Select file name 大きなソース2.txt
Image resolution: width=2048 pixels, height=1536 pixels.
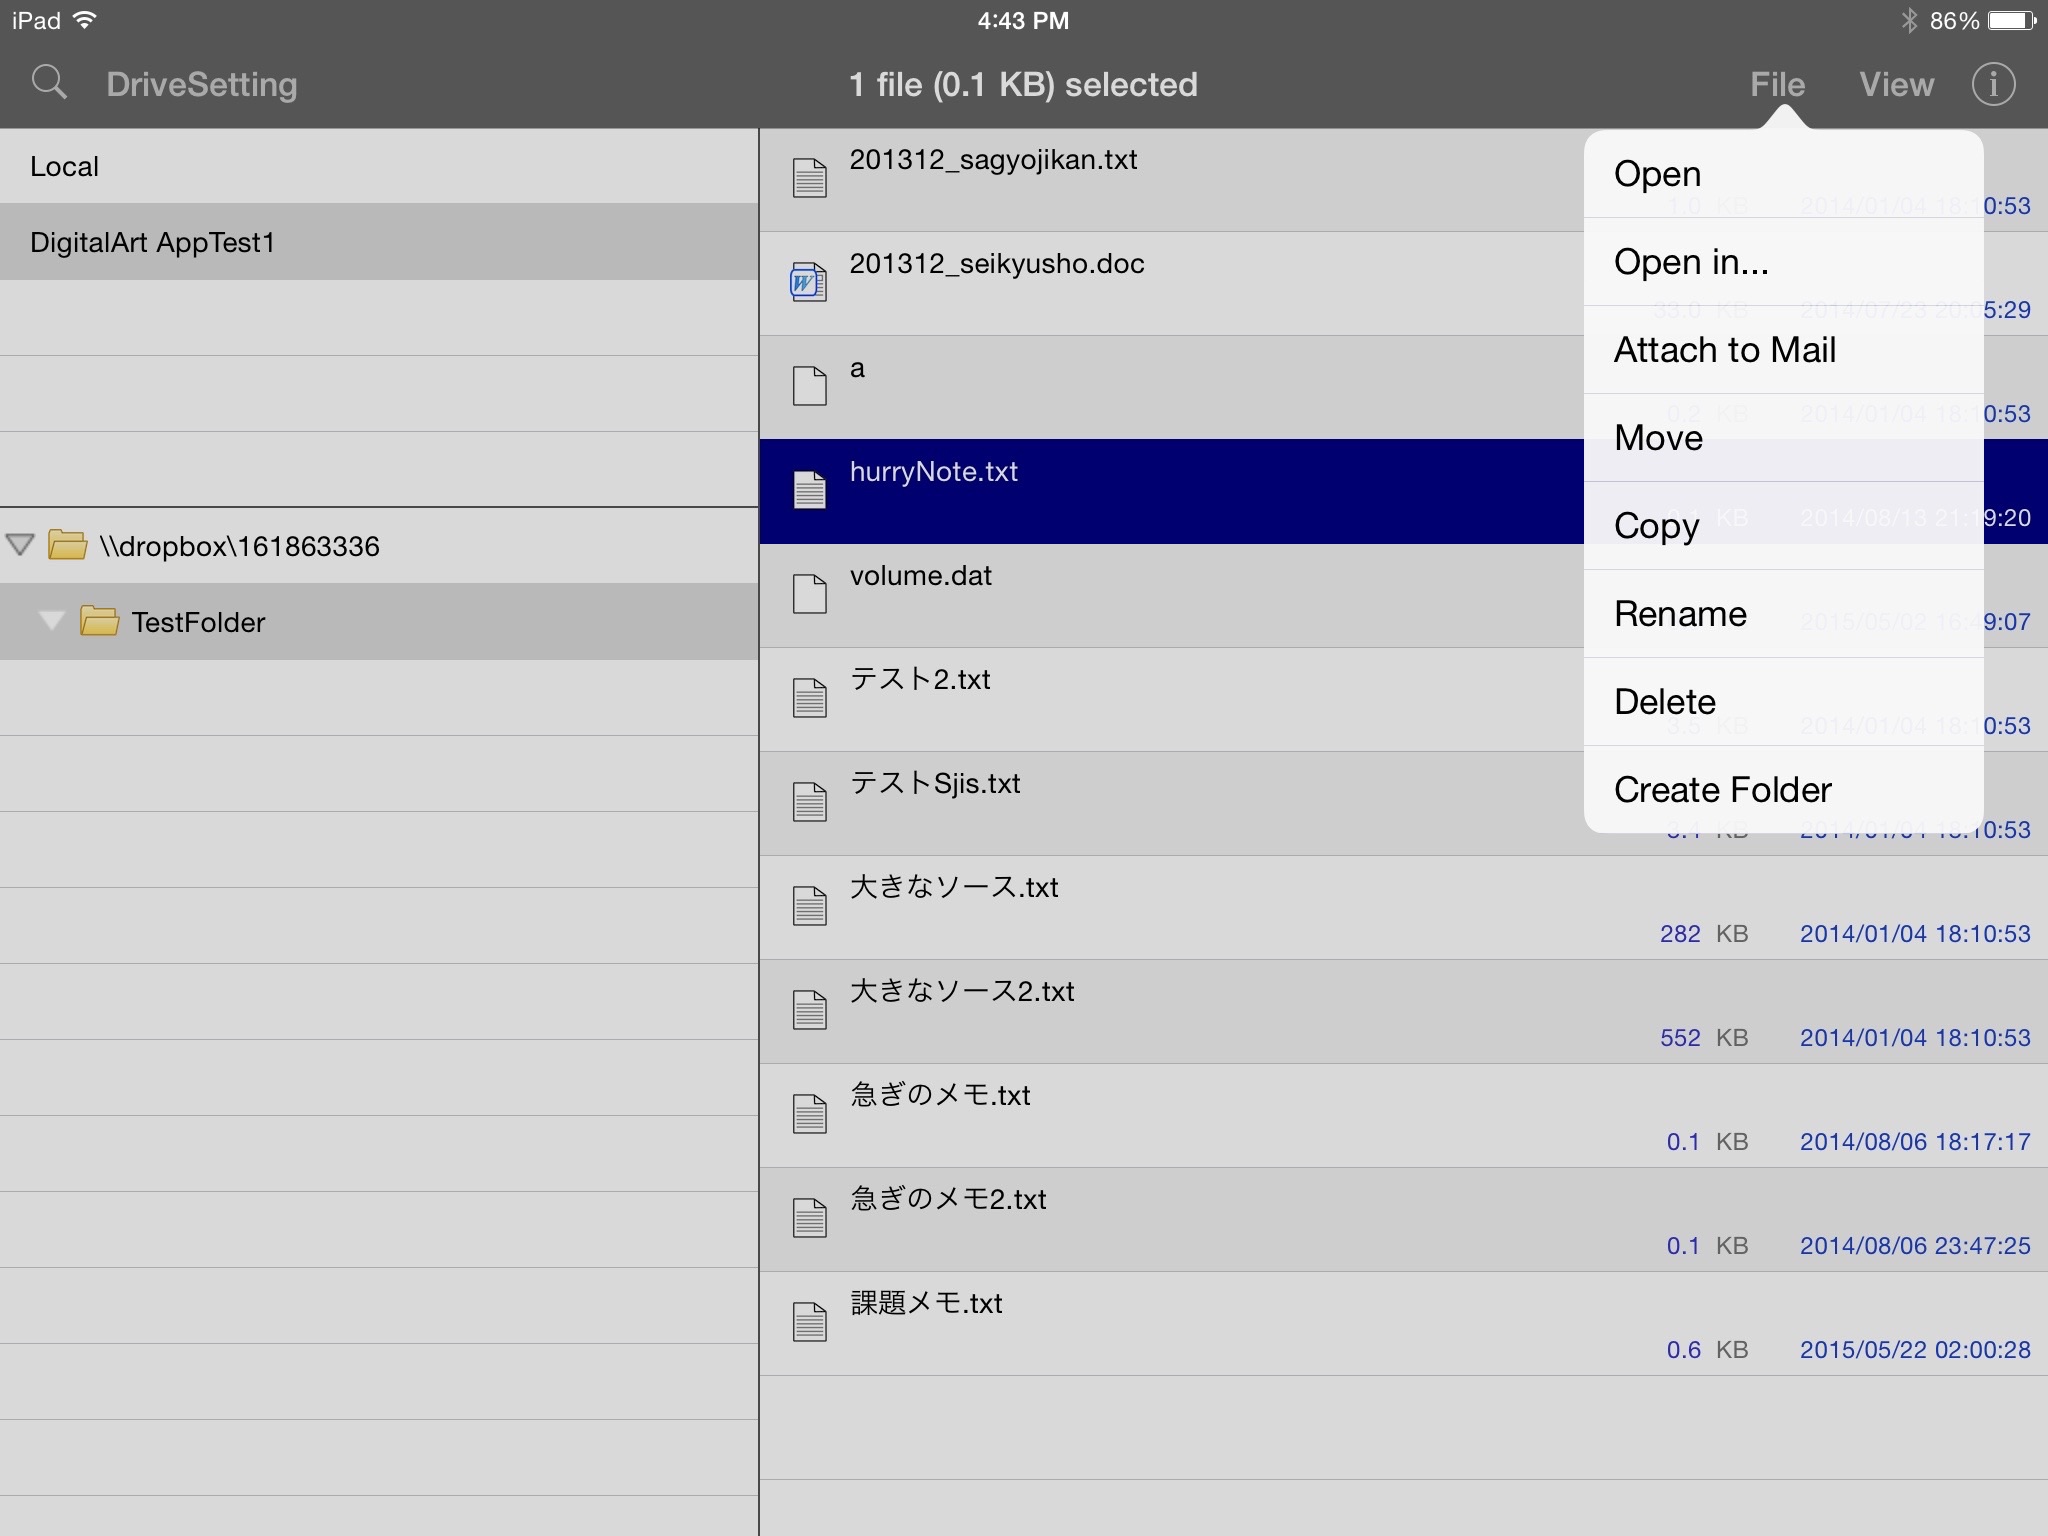[x=962, y=992]
